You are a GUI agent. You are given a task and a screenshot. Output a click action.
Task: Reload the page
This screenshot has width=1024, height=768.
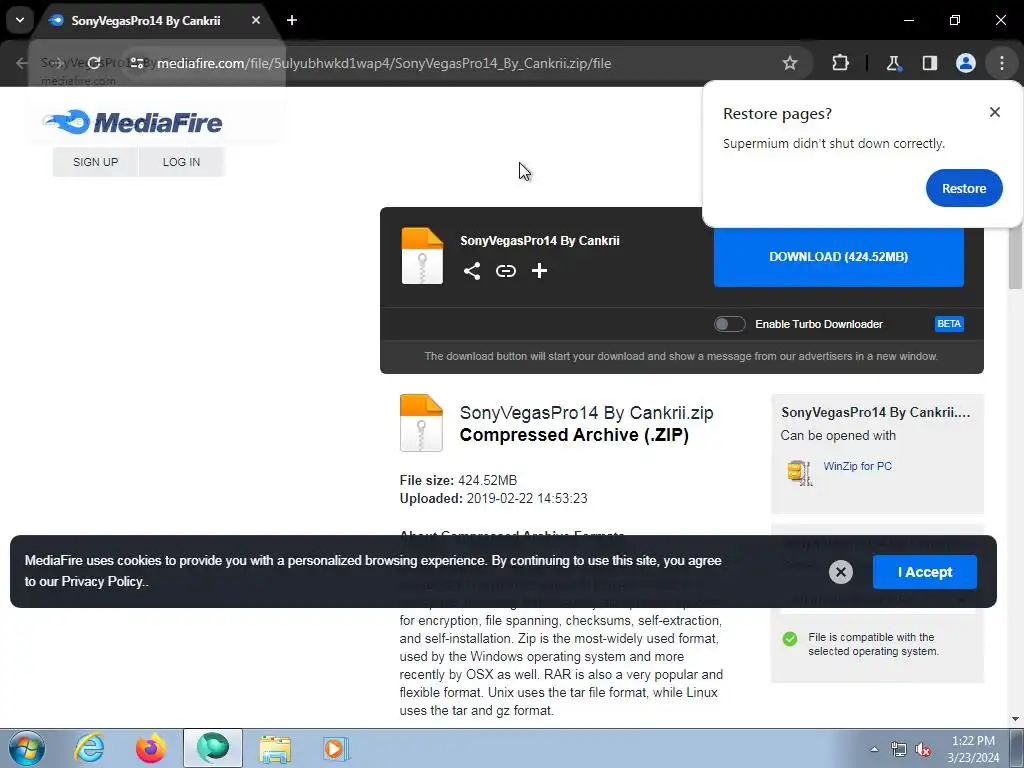tap(94, 63)
